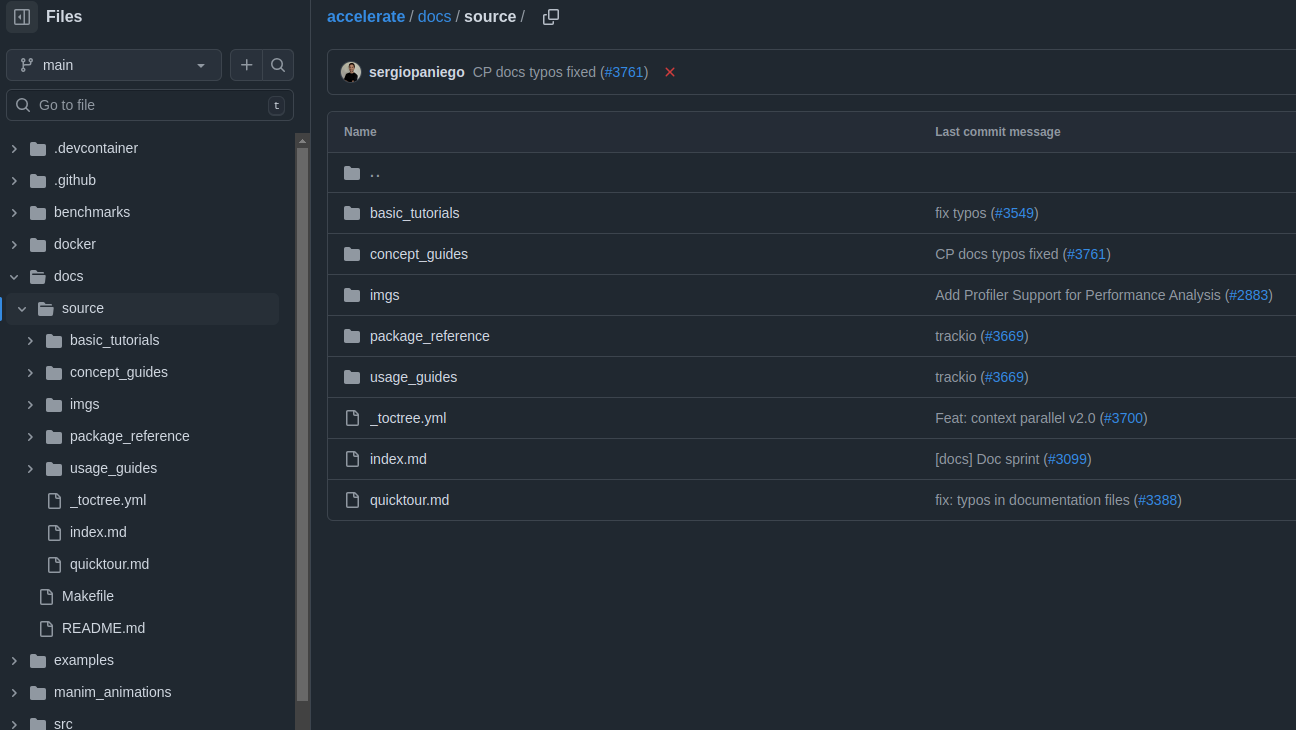The height and width of the screenshot is (730, 1296).
Task: Click the file icon beside quicktour.md
Action: coord(351,499)
